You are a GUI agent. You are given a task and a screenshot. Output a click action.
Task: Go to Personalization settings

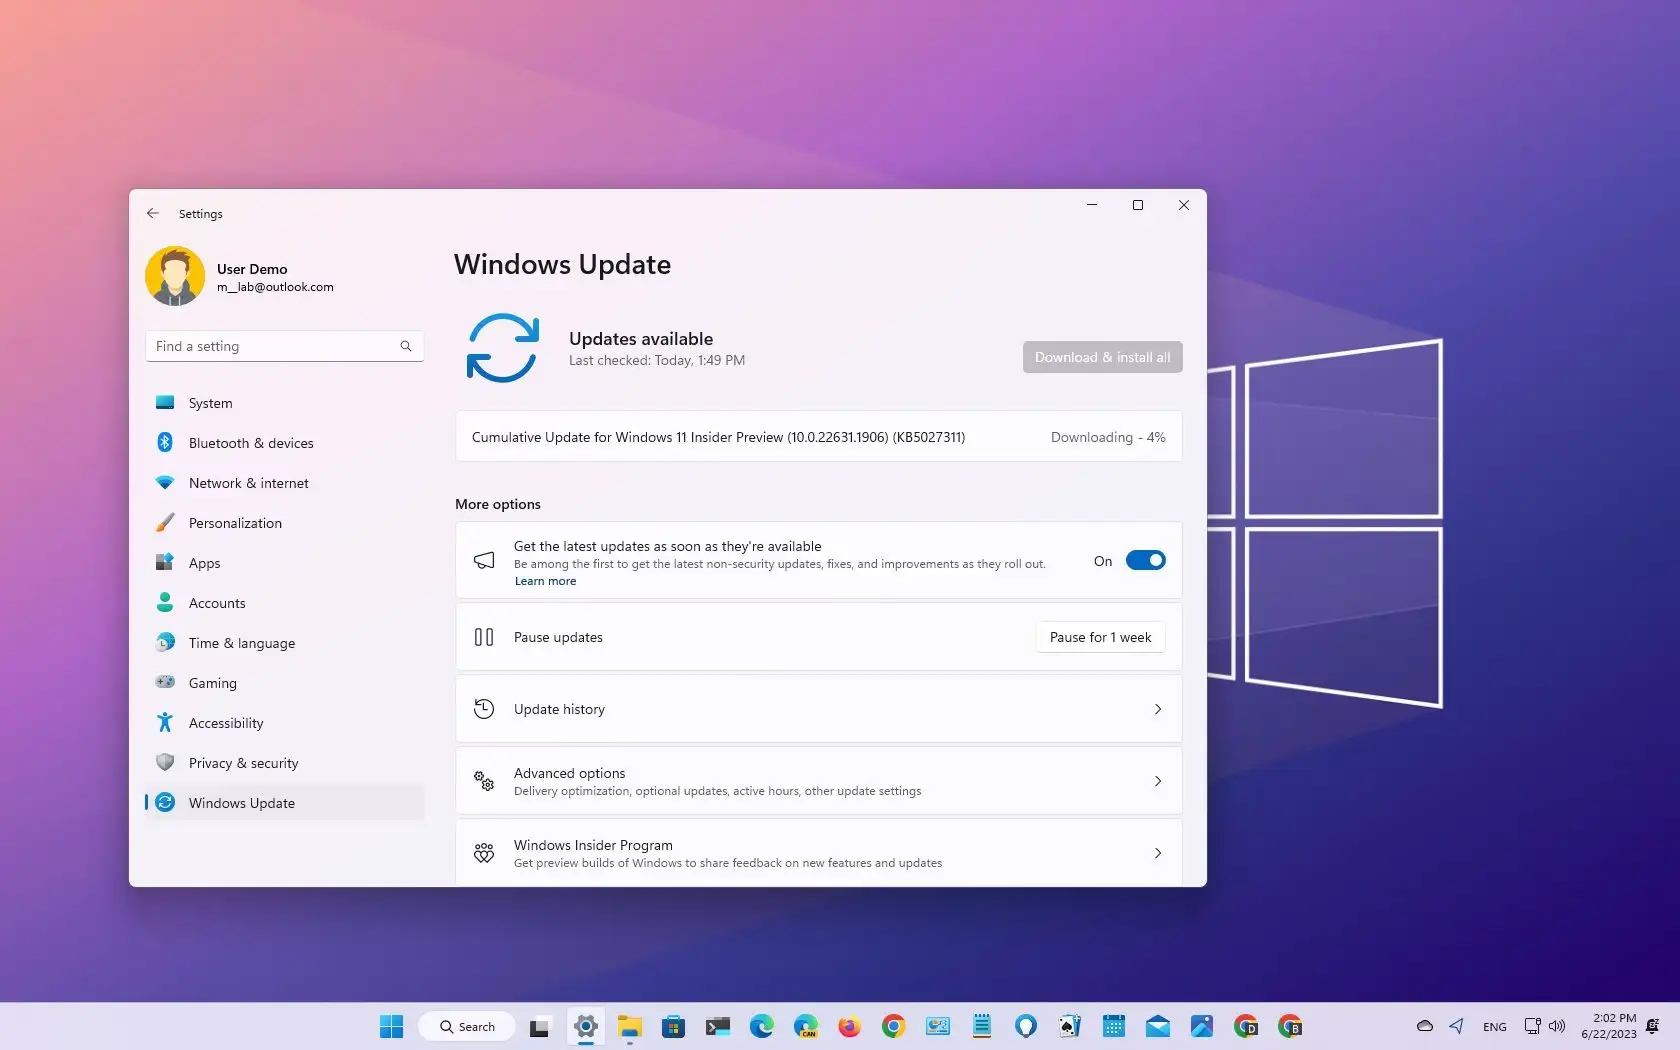[285, 523]
